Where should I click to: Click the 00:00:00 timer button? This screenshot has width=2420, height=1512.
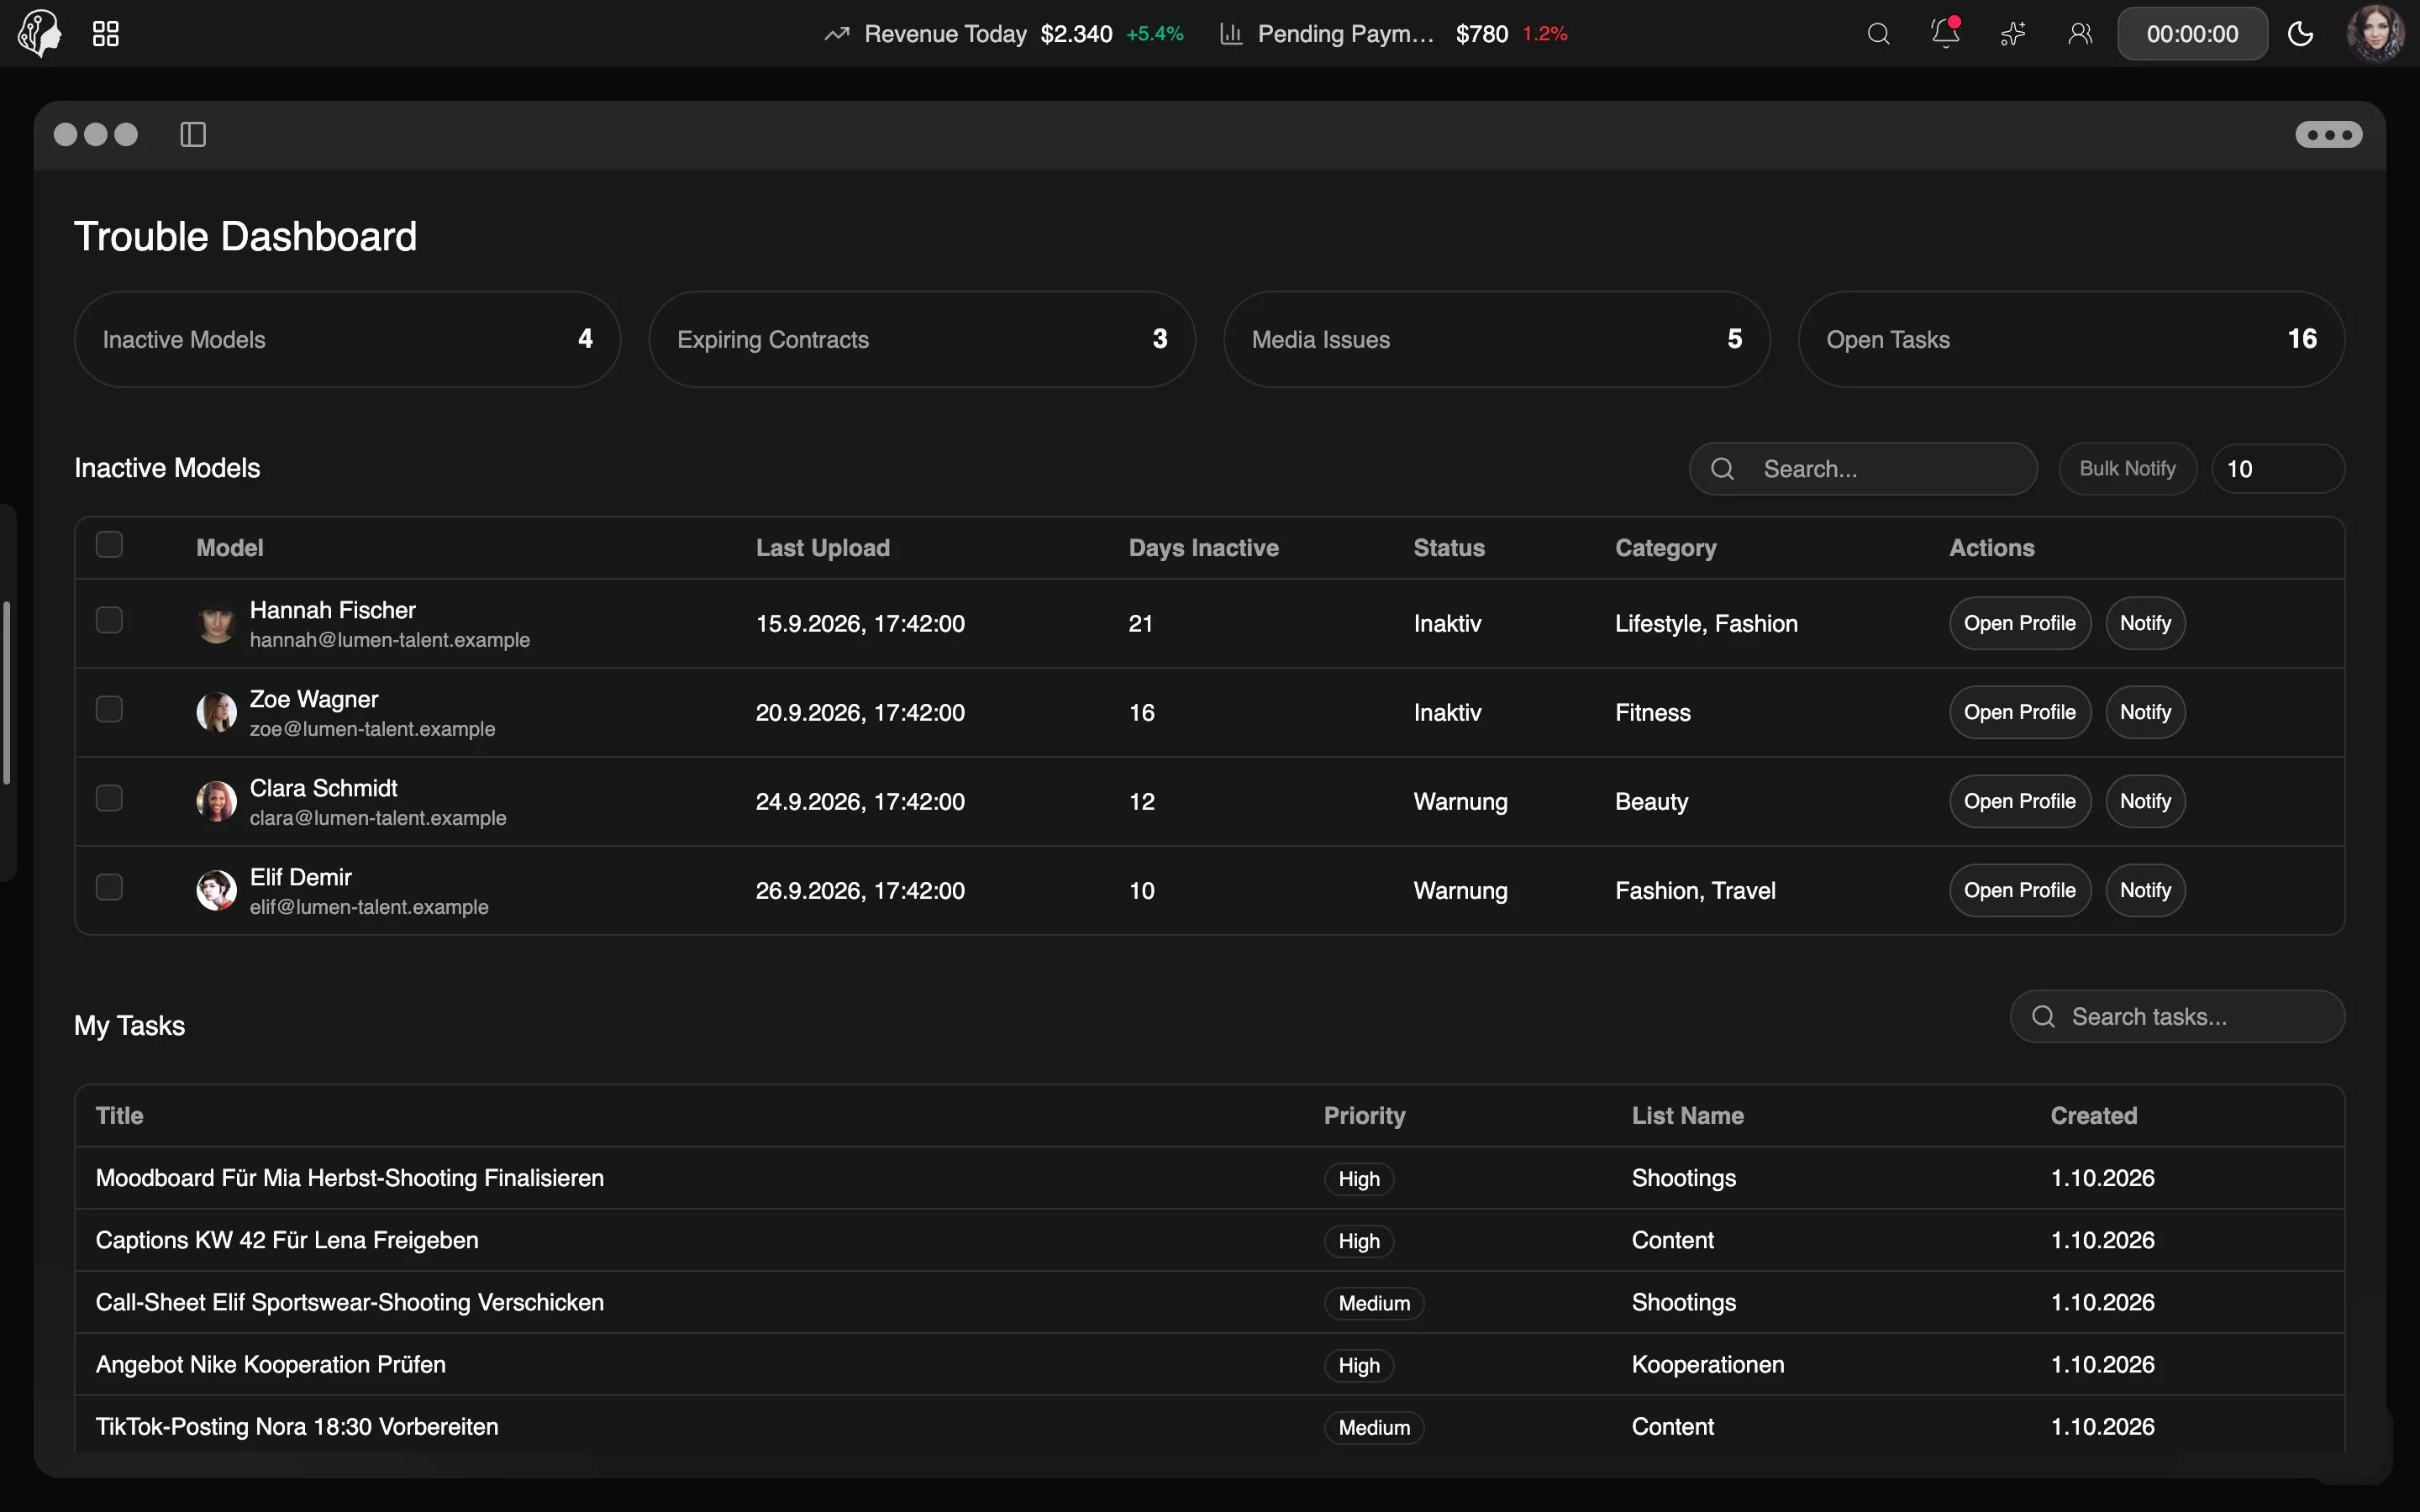click(x=2192, y=34)
